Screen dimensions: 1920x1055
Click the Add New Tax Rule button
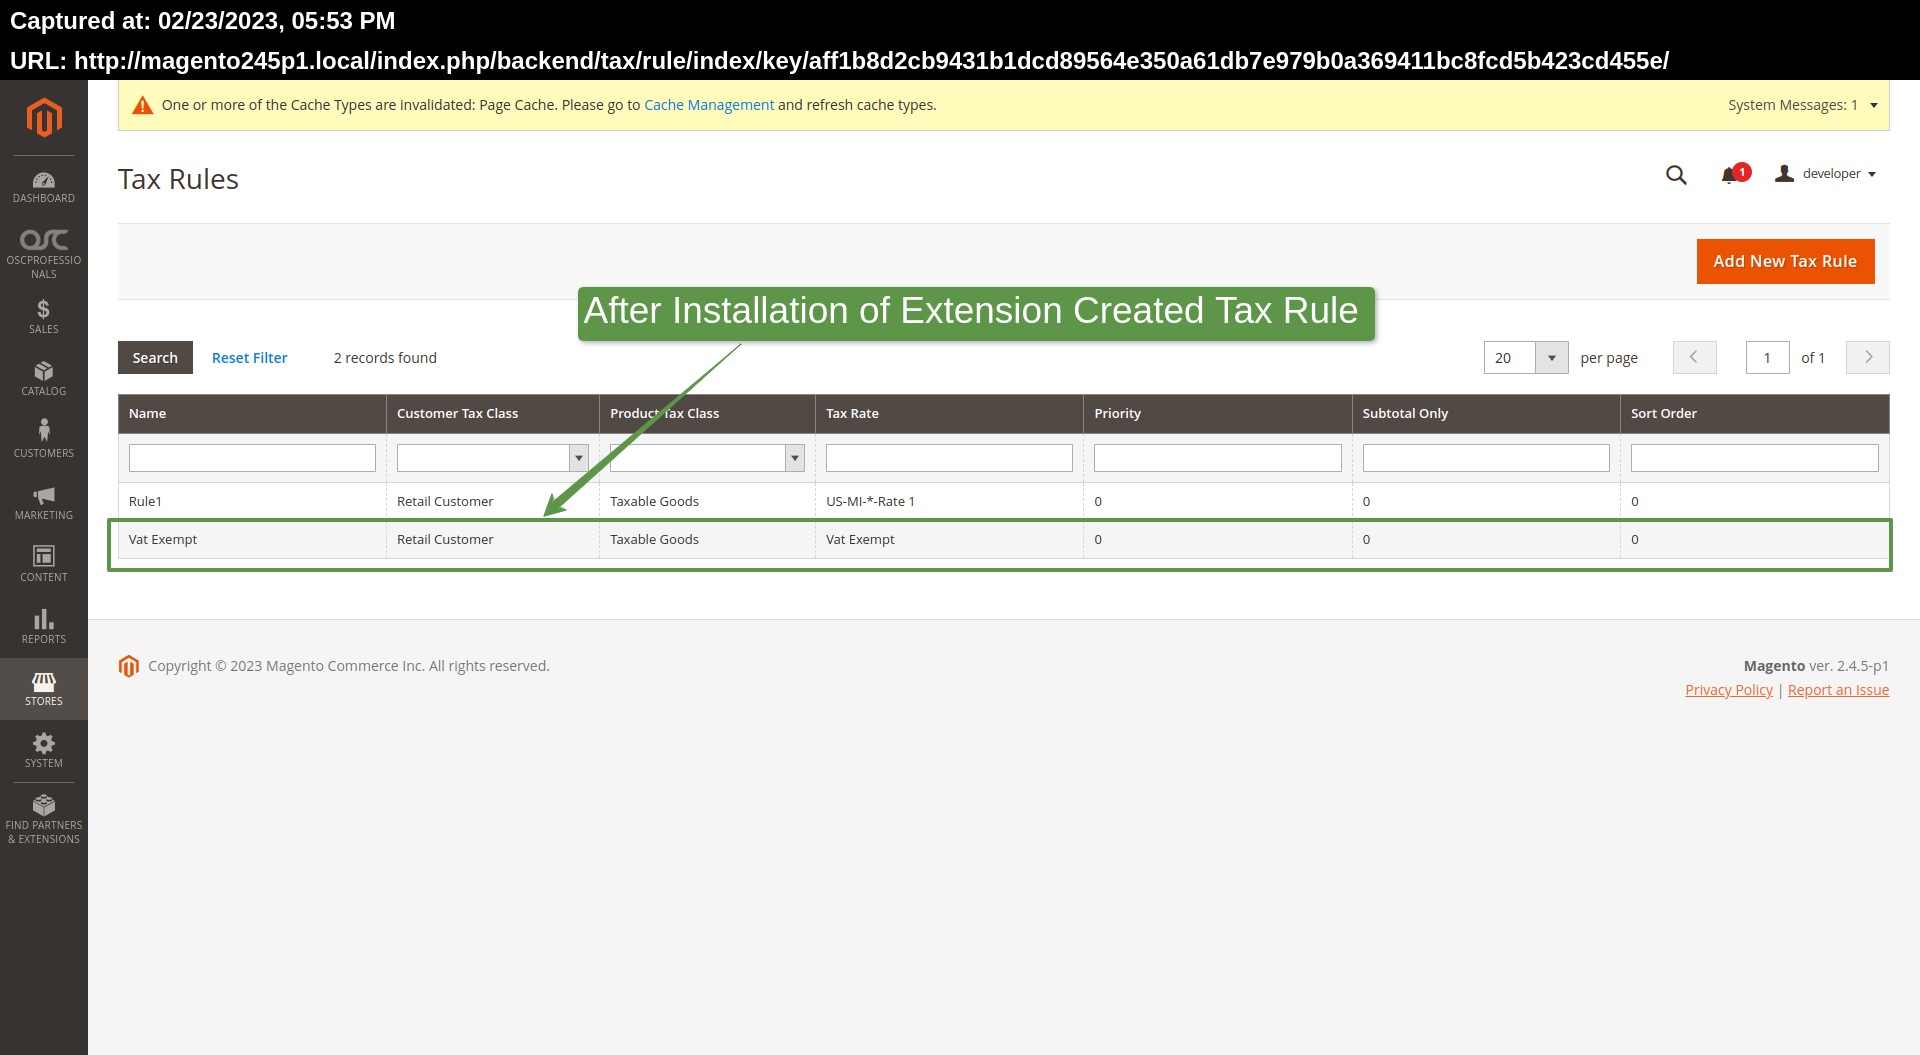(1785, 261)
